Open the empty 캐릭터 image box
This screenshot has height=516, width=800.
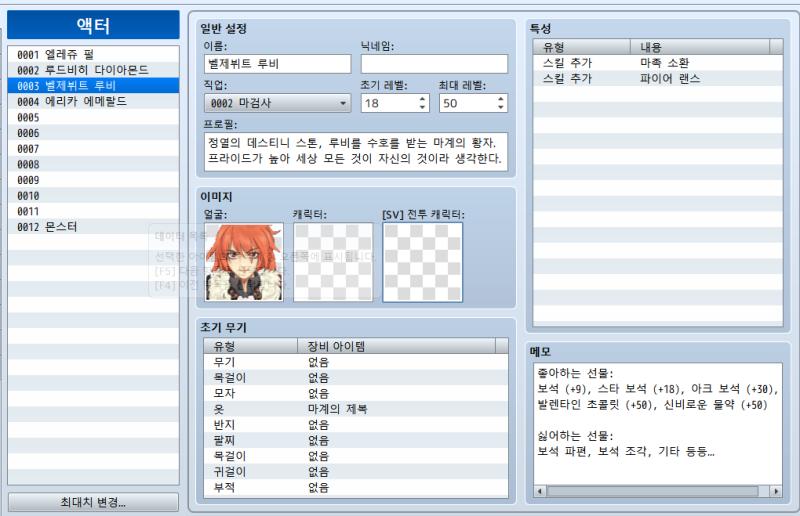333,262
